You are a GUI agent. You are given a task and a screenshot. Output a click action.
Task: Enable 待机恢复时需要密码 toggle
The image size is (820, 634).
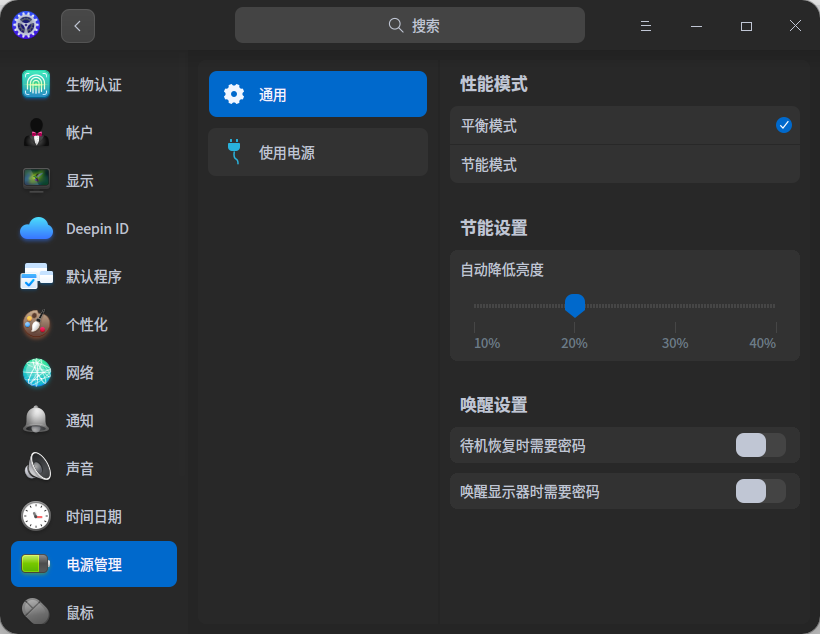tap(762, 445)
